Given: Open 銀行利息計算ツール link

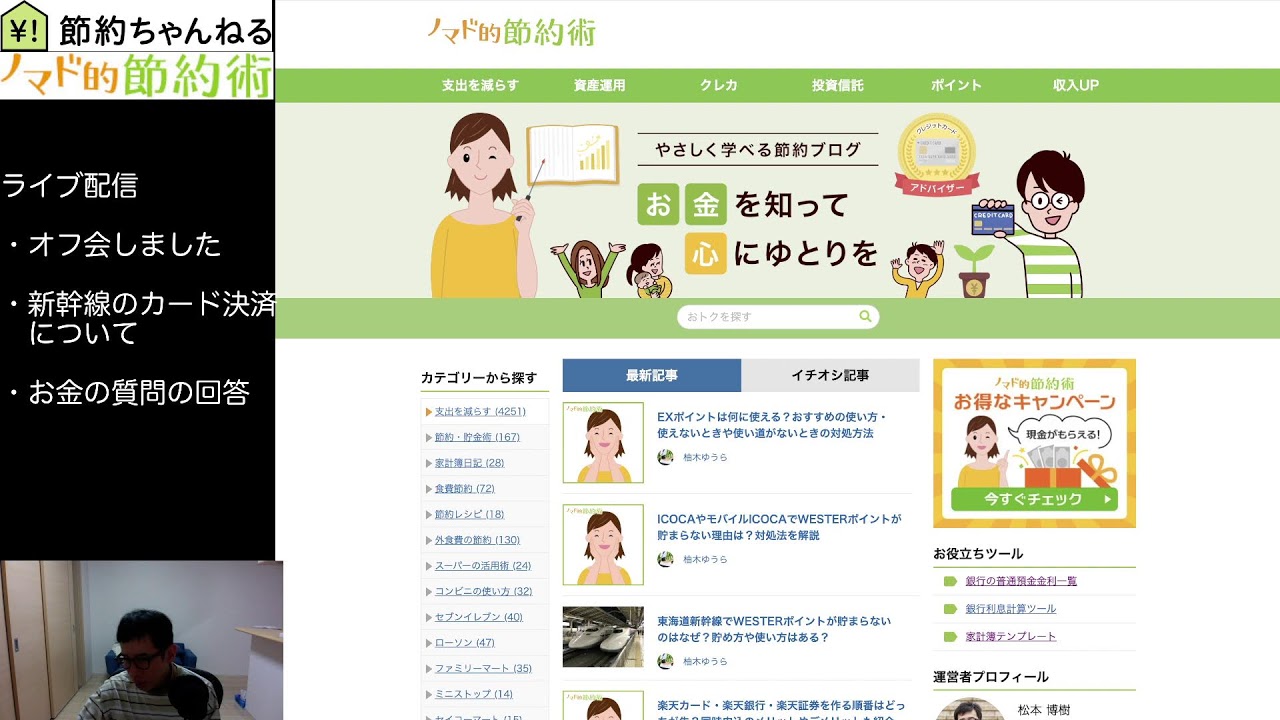Looking at the screenshot, I should [x=1010, y=609].
